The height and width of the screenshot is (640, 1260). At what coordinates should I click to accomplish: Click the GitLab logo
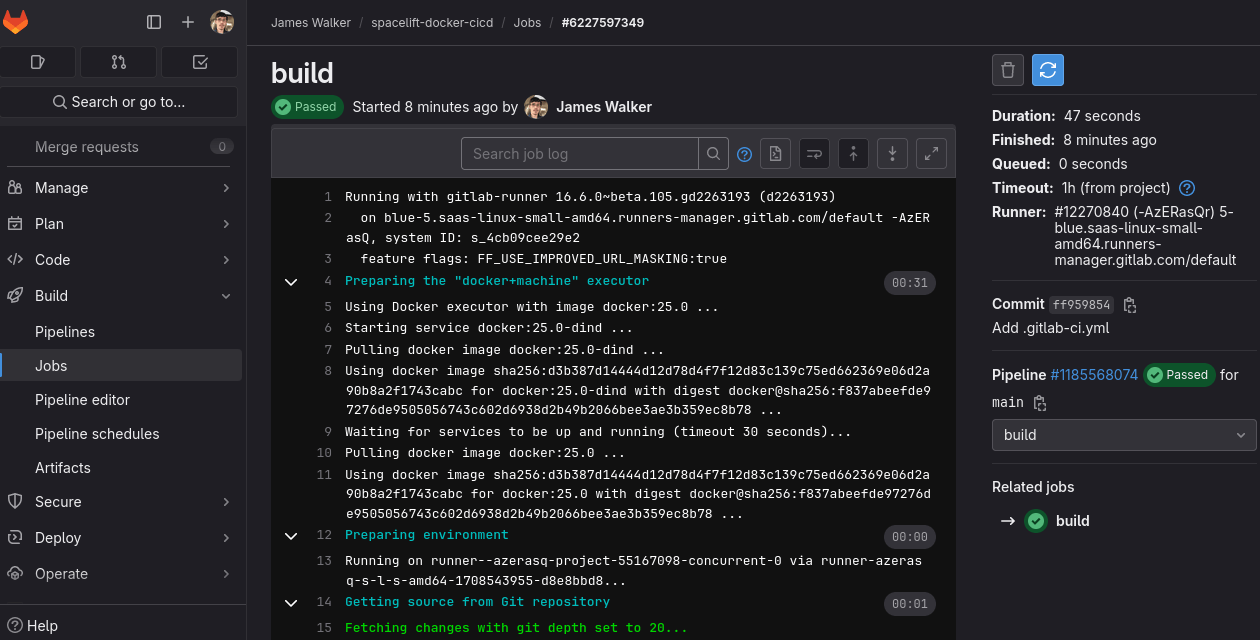pos(16,21)
